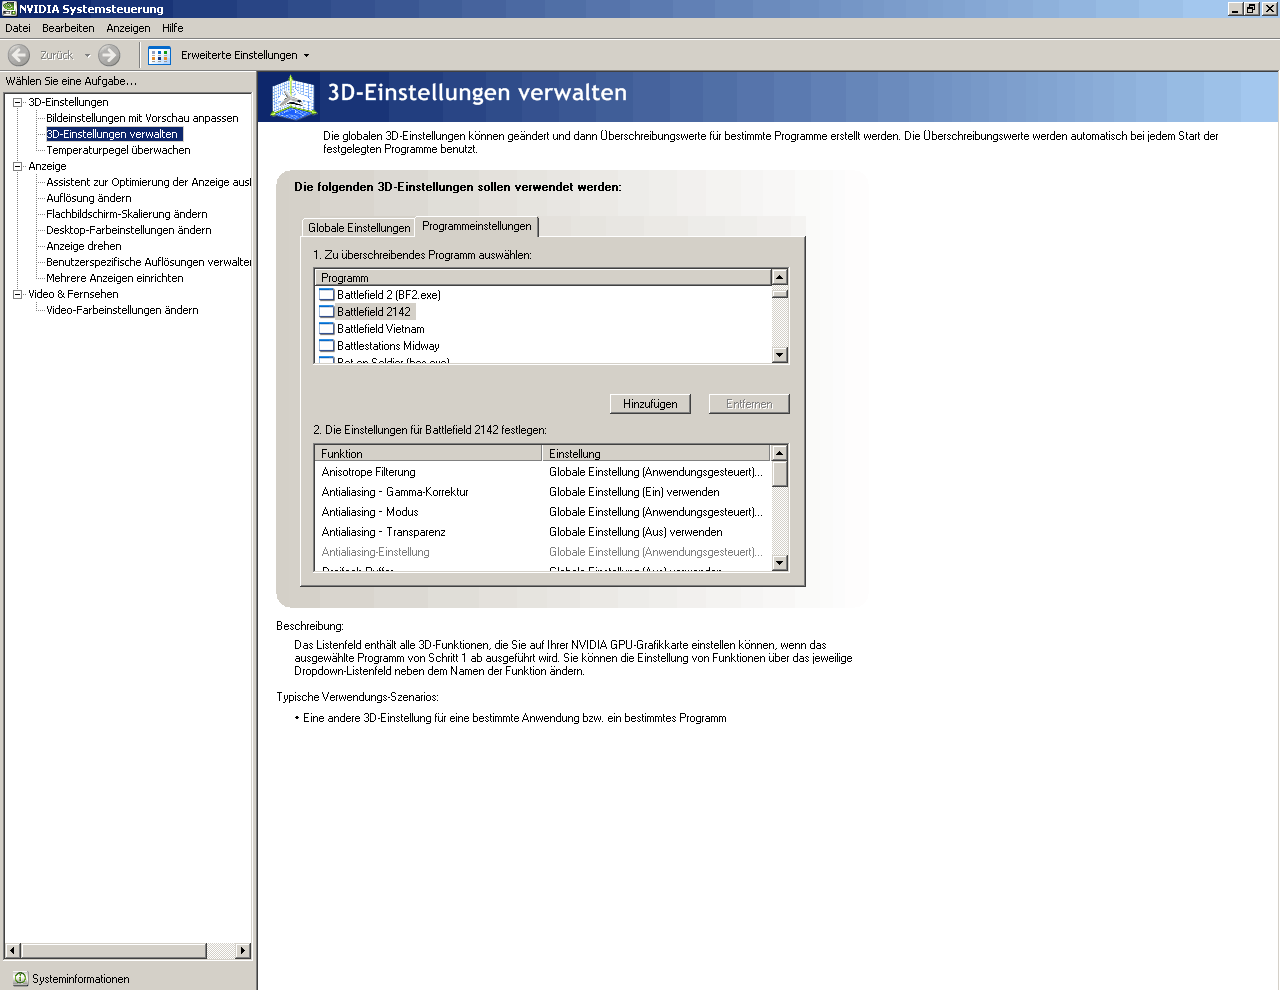Select Desktop-Farbeinstellungen ändern
The width and height of the screenshot is (1280, 990).
coord(129,230)
